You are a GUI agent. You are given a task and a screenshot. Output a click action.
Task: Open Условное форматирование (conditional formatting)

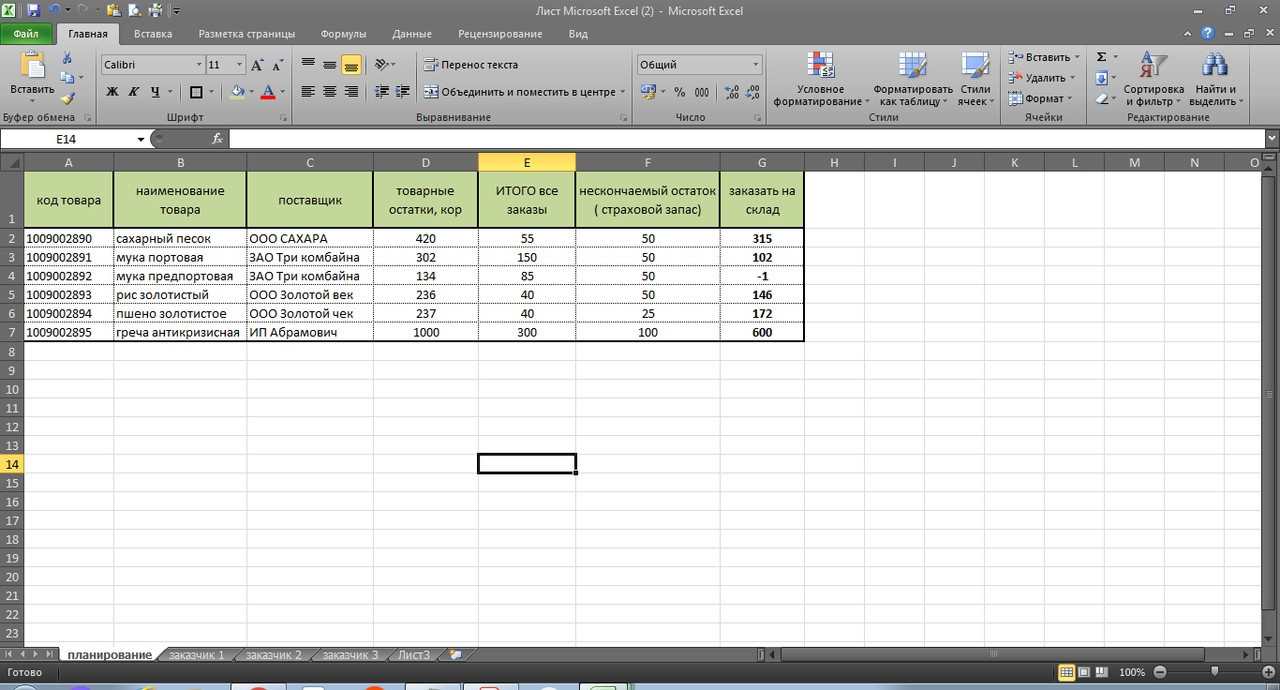(x=820, y=78)
